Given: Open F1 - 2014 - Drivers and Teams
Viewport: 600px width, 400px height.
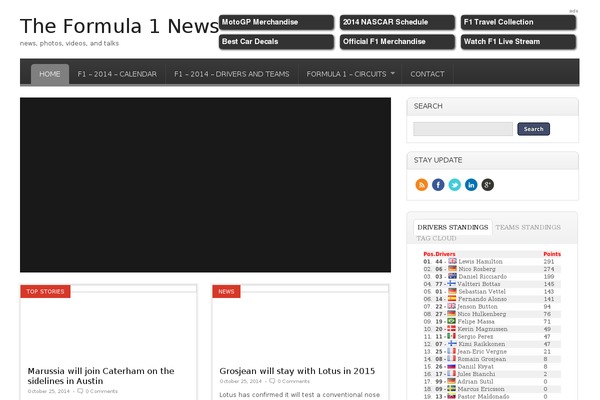Looking at the screenshot, I should click(x=232, y=74).
